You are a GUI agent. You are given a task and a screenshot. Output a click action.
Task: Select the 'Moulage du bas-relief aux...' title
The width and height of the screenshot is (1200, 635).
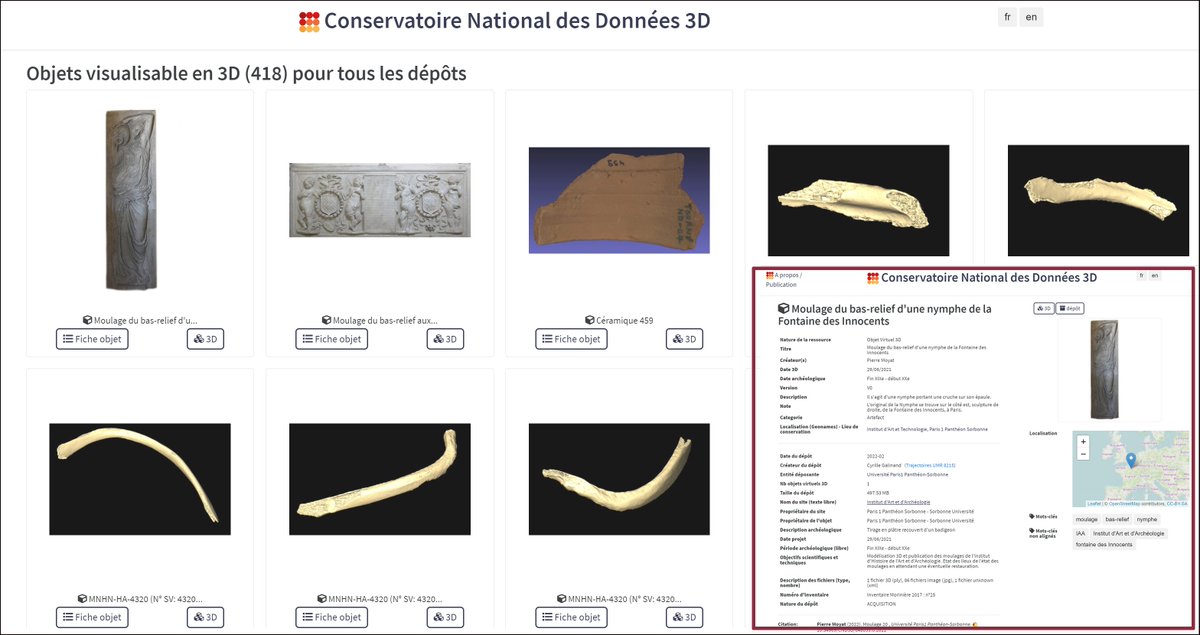pyautogui.click(x=385, y=321)
